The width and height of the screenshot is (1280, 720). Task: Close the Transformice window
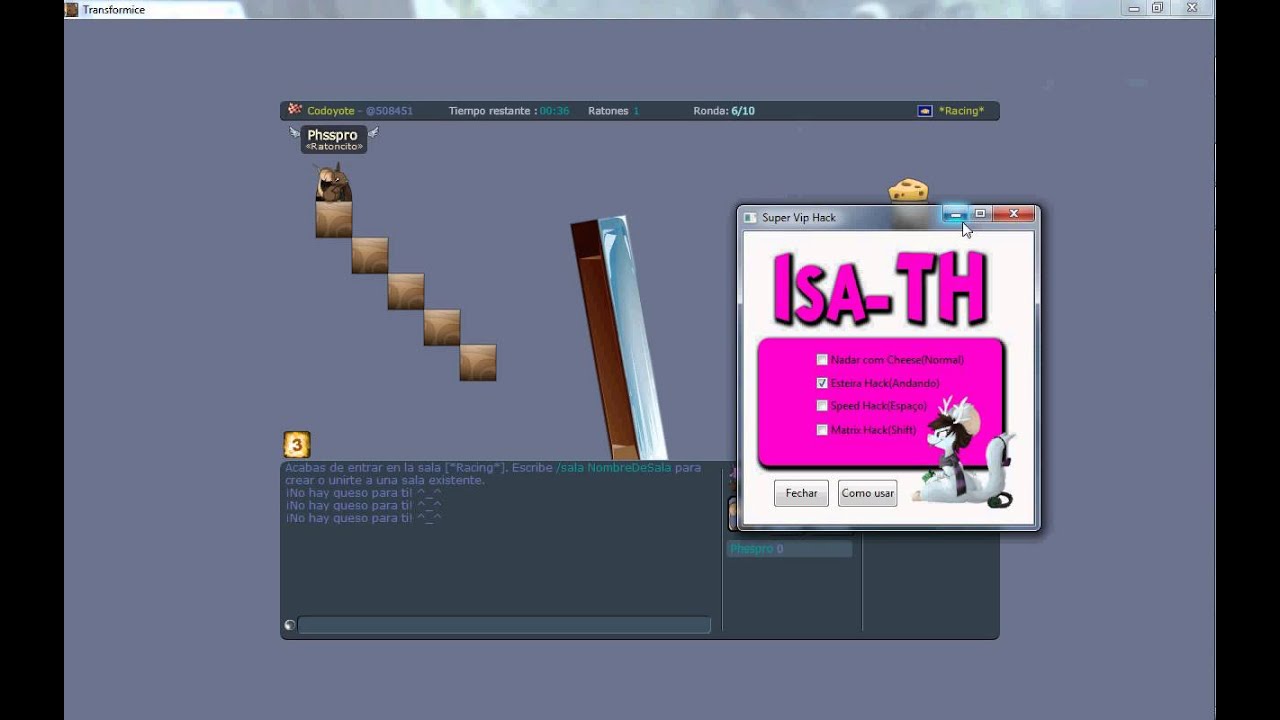tap(1192, 8)
